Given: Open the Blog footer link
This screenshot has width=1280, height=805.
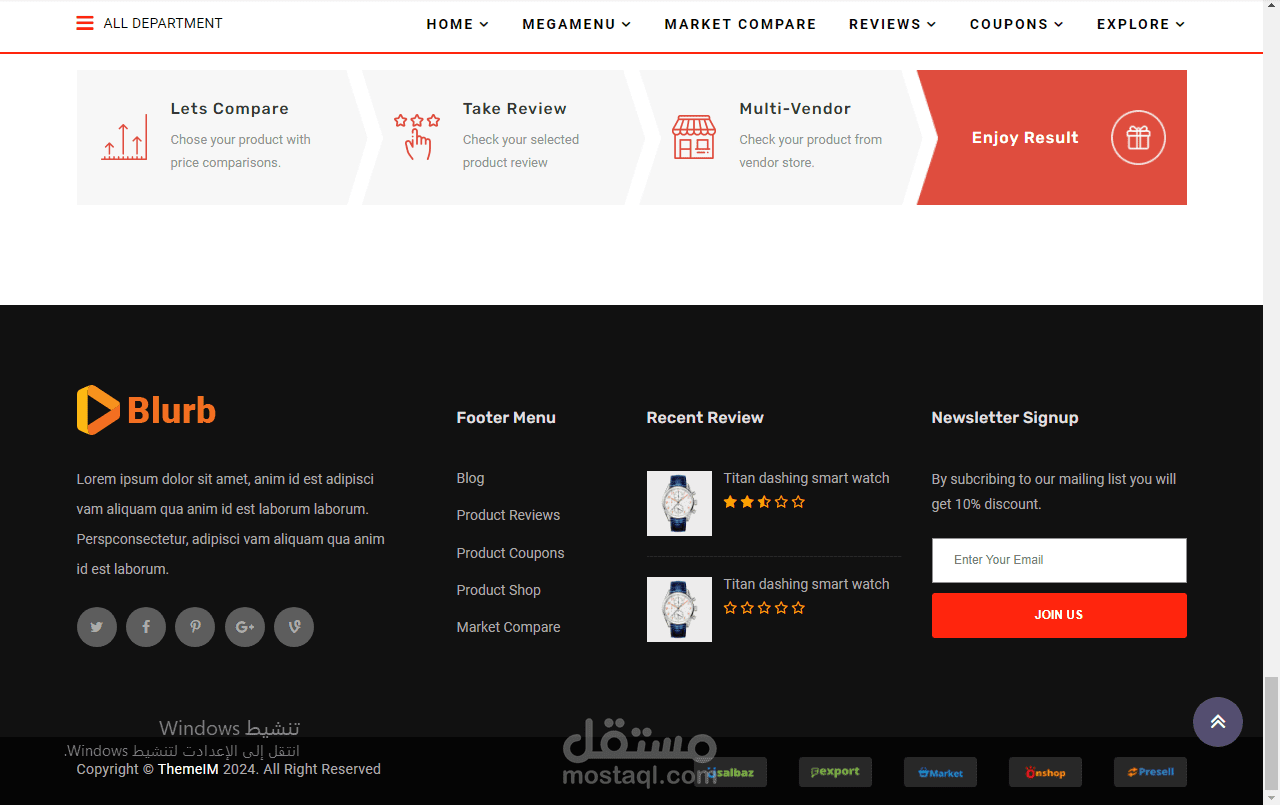Looking at the screenshot, I should pos(470,478).
